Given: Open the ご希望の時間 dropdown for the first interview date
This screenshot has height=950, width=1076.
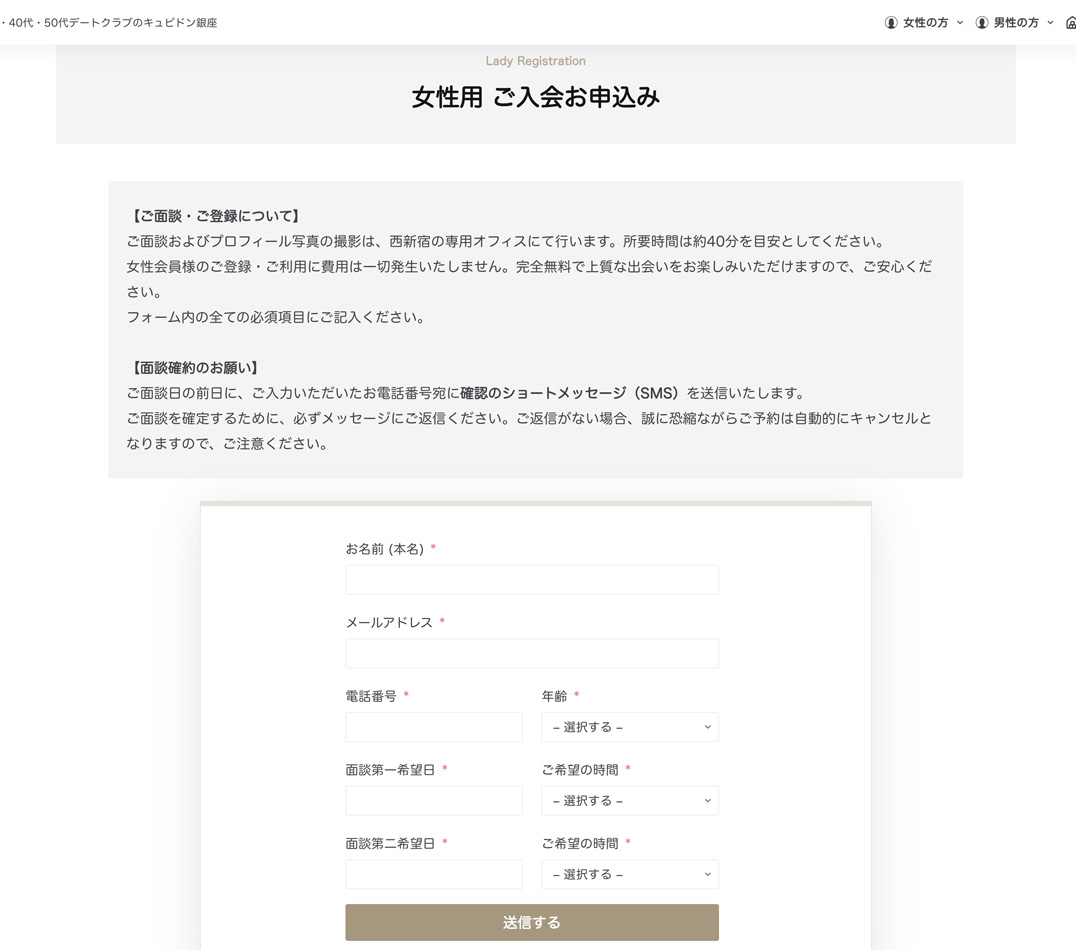Looking at the screenshot, I should (629, 800).
